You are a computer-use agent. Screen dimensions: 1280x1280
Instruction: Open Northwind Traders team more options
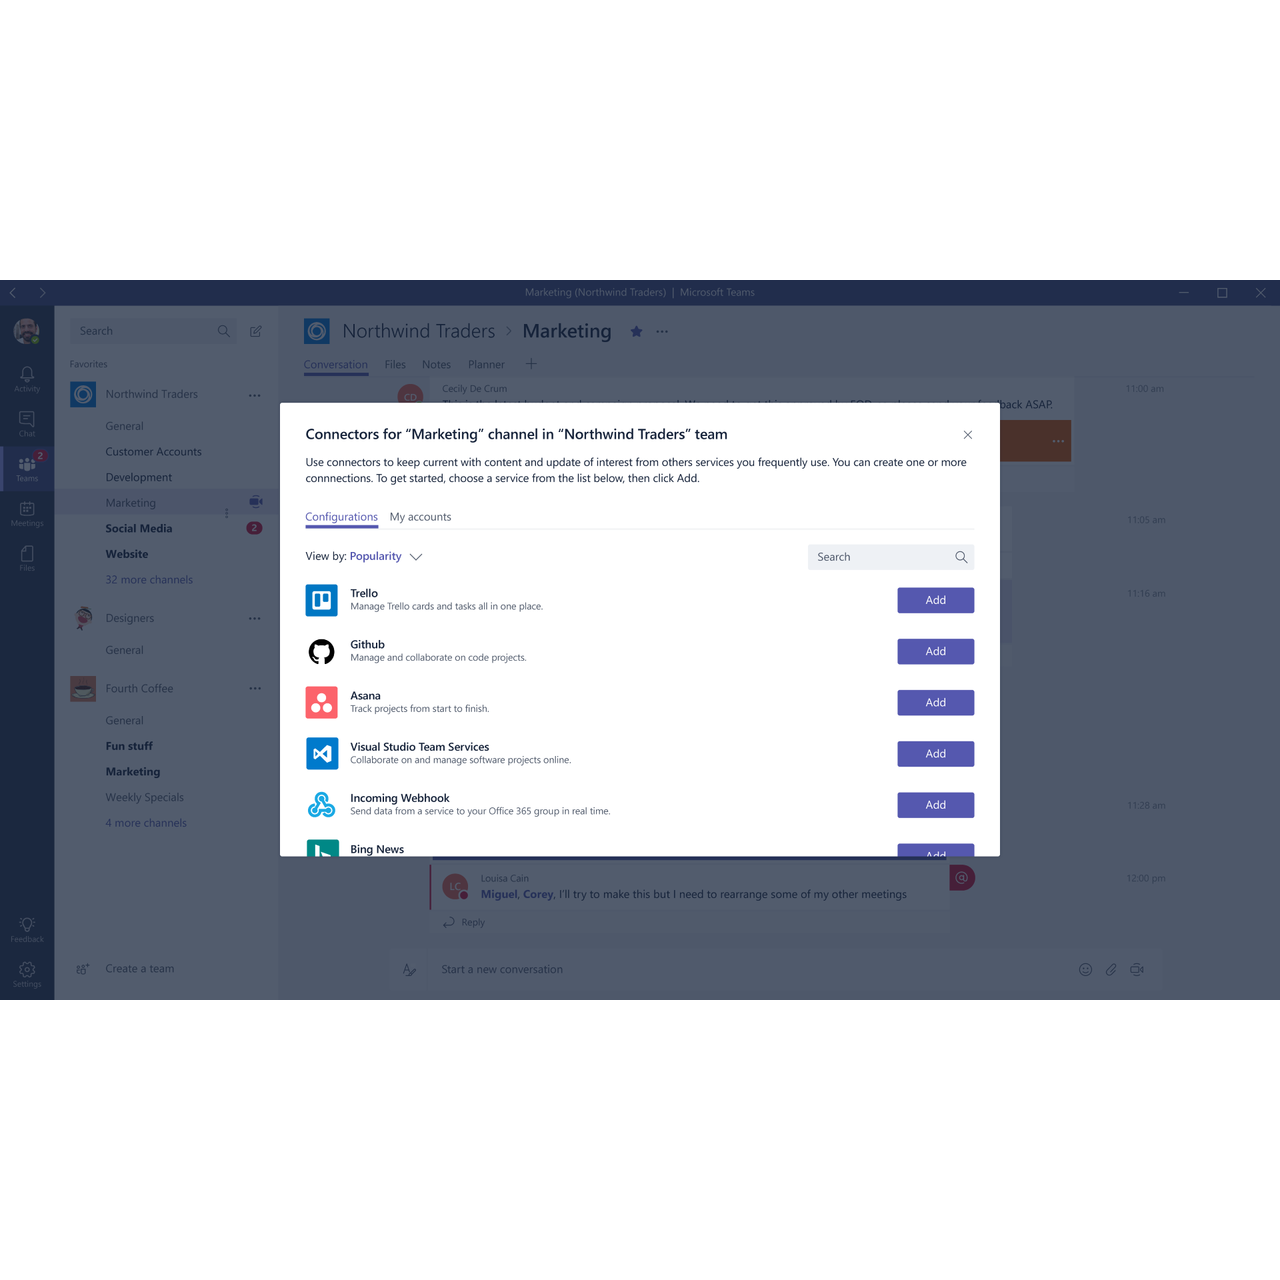point(255,395)
